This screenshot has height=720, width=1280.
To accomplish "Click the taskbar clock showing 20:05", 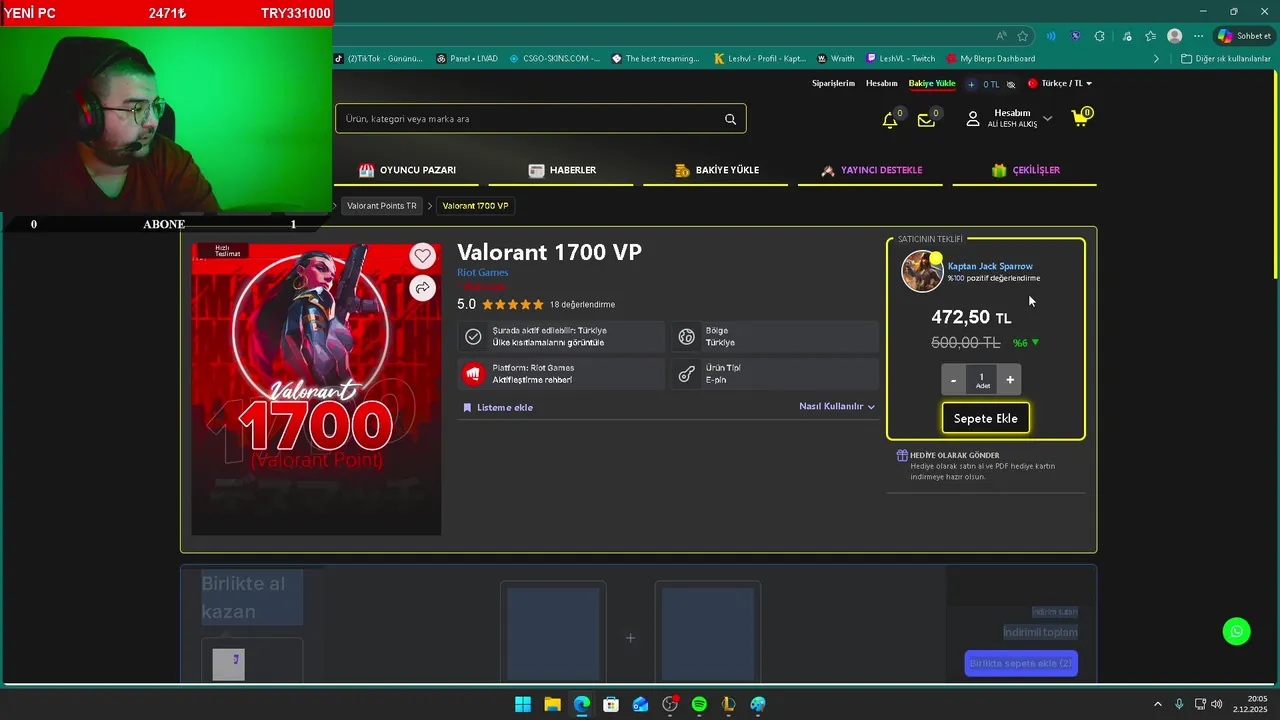I will coord(1251,704).
